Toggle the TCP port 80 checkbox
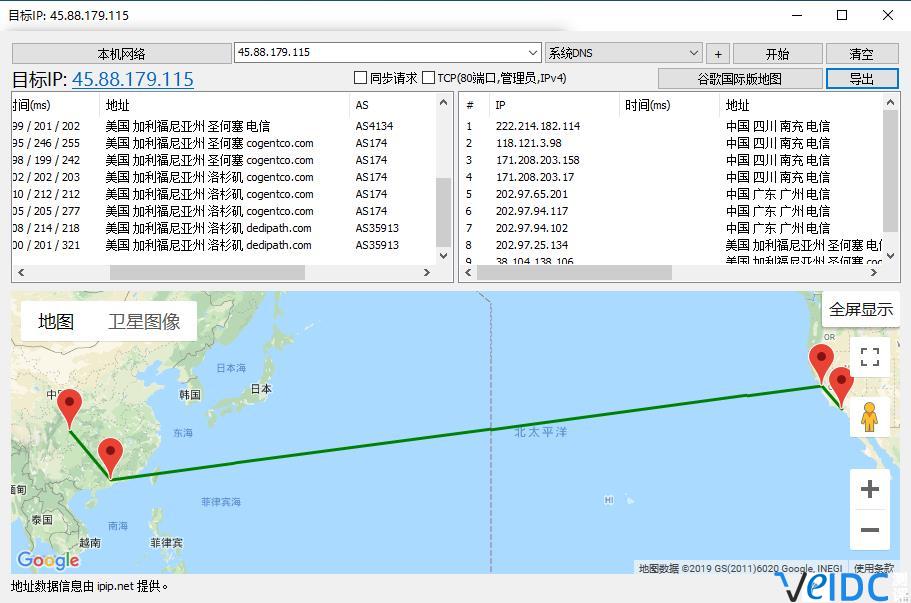Viewport: 911px width, 603px height. pos(428,78)
